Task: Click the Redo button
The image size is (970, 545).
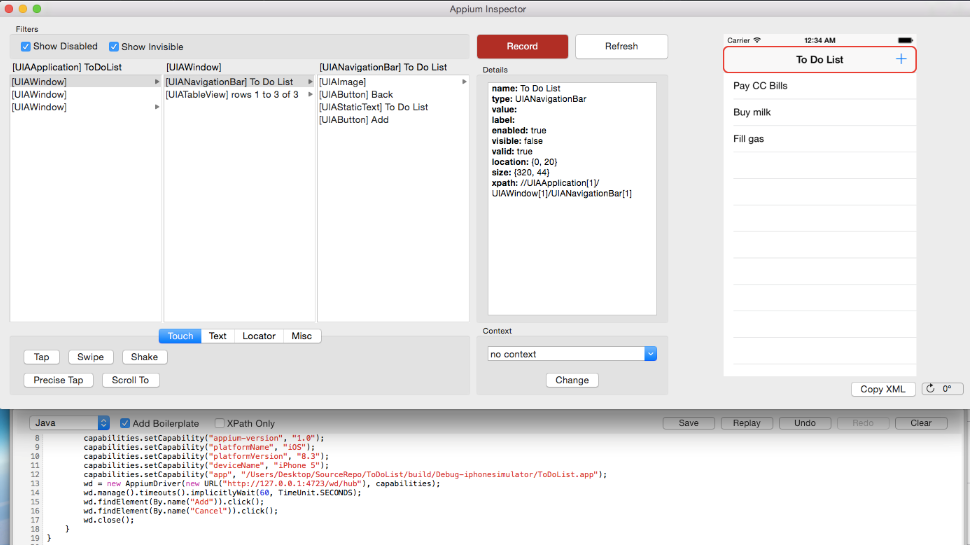Action: point(863,423)
